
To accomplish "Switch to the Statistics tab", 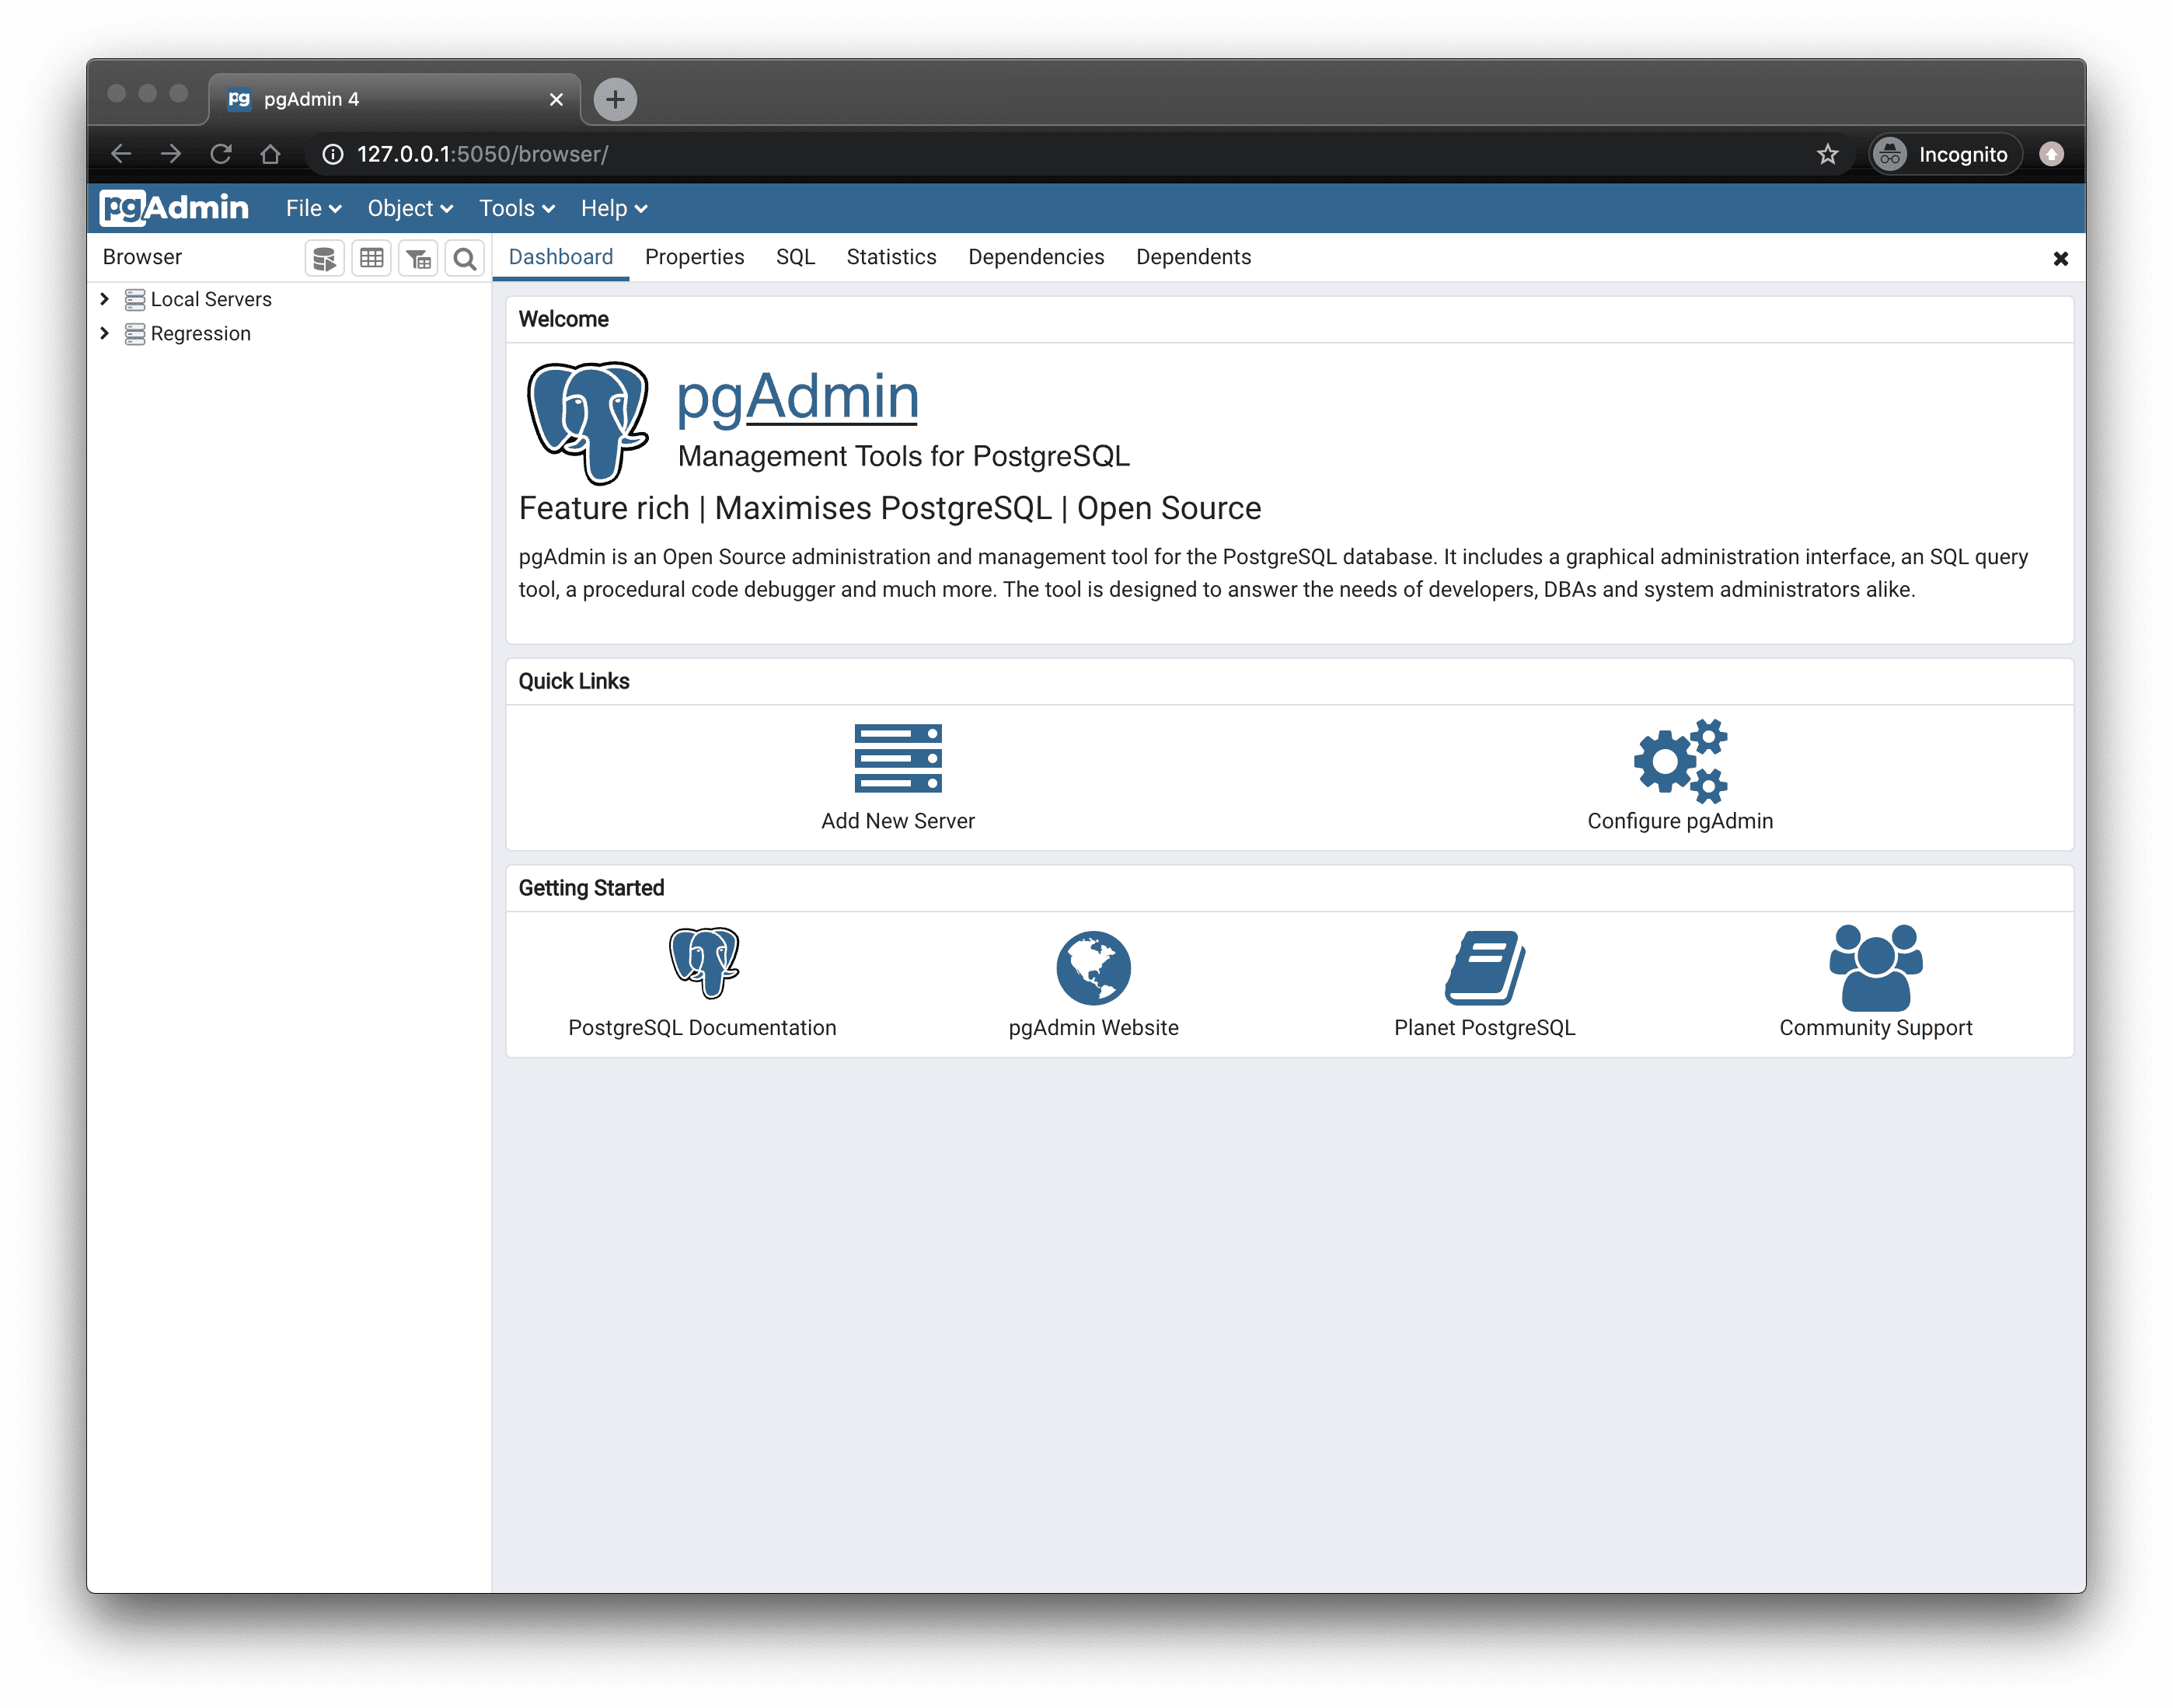I will pyautogui.click(x=891, y=256).
